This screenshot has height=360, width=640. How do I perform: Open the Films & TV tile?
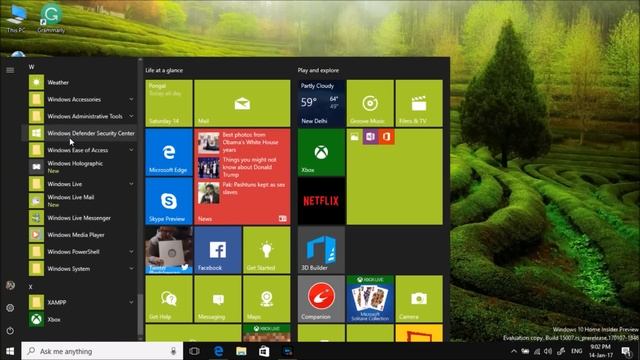point(419,103)
